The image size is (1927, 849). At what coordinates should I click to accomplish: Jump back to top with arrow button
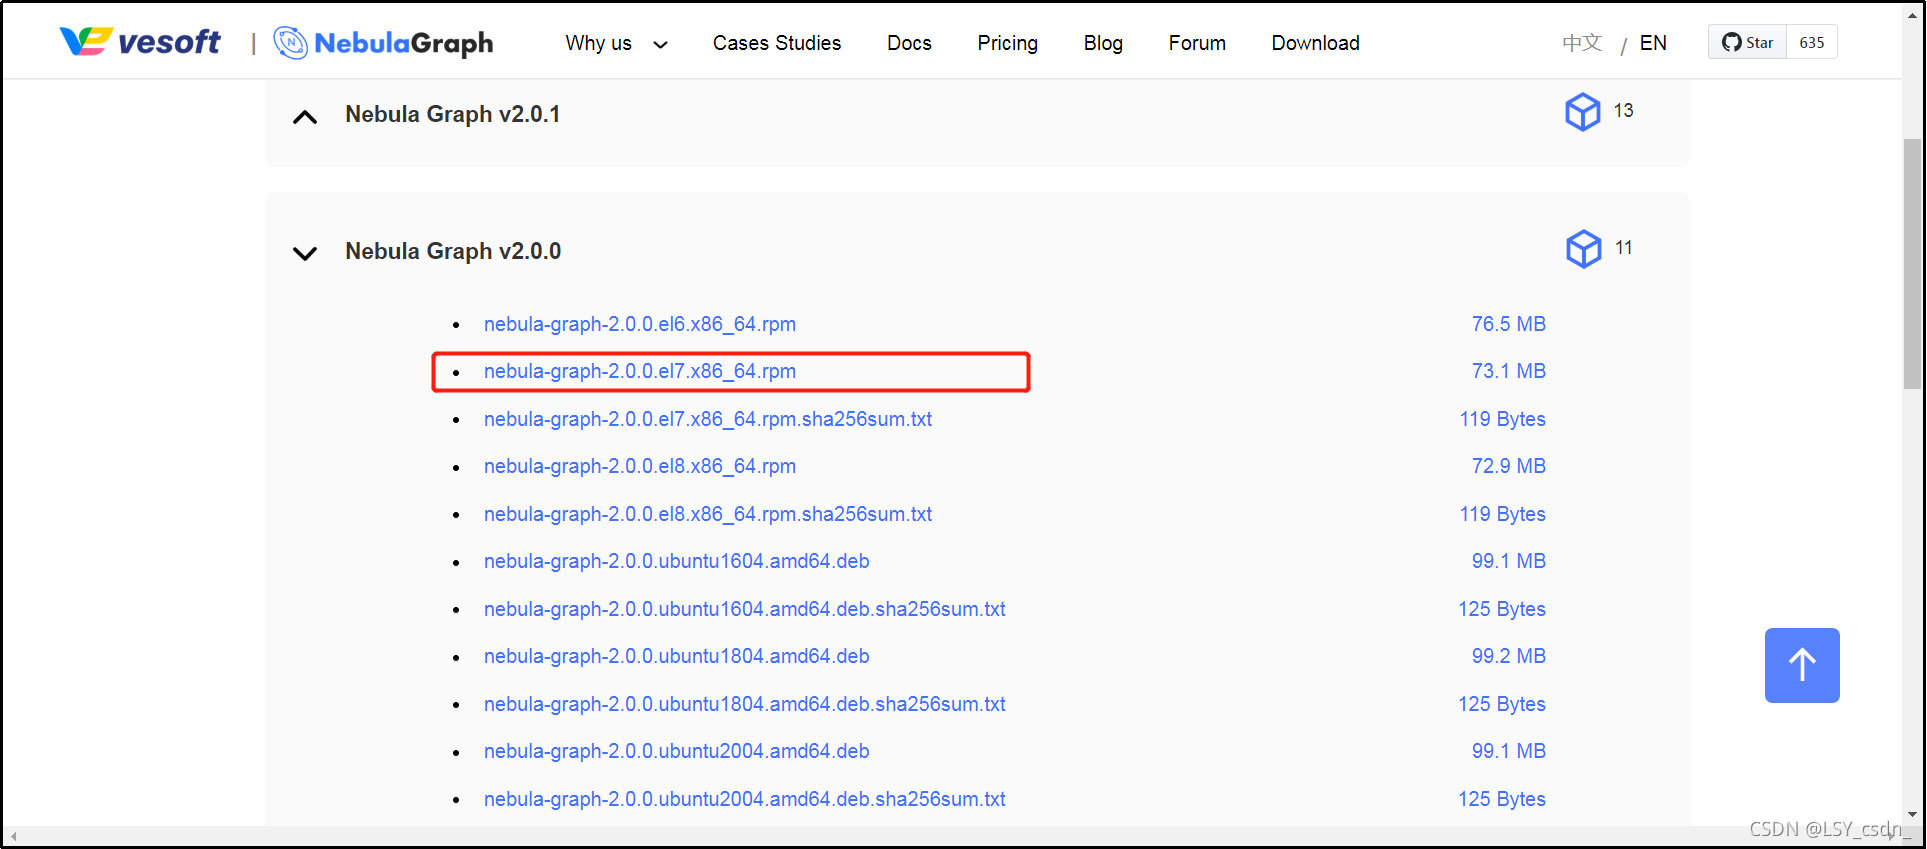[x=1802, y=665]
